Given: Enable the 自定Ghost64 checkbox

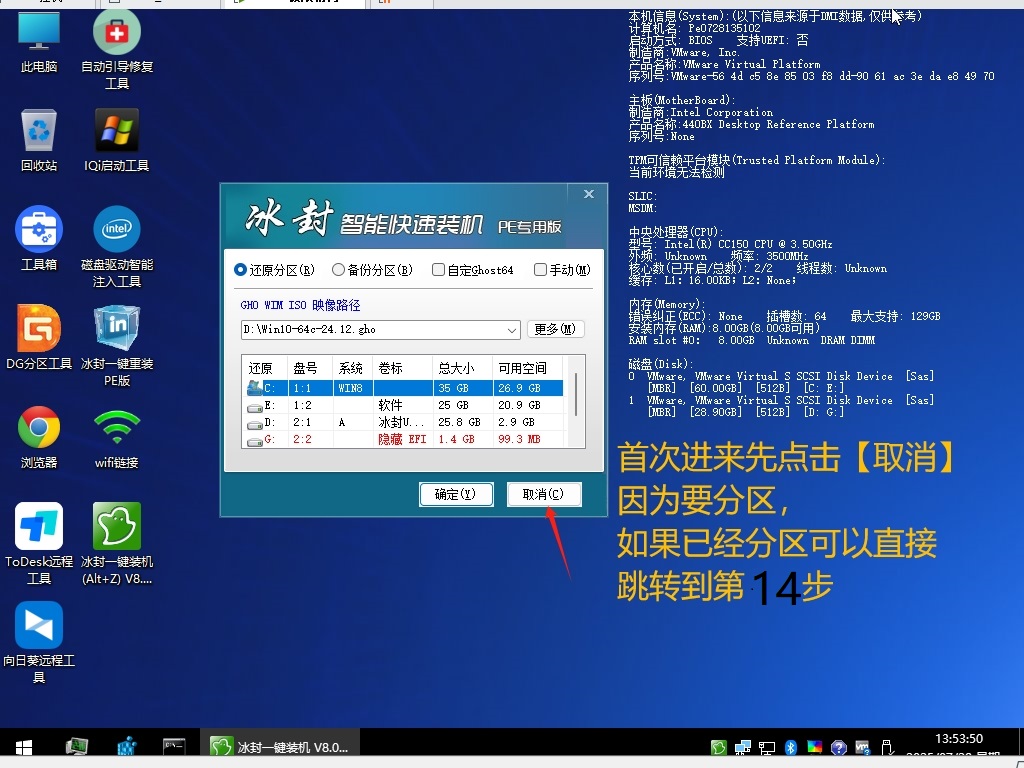Looking at the screenshot, I should tap(437, 269).
